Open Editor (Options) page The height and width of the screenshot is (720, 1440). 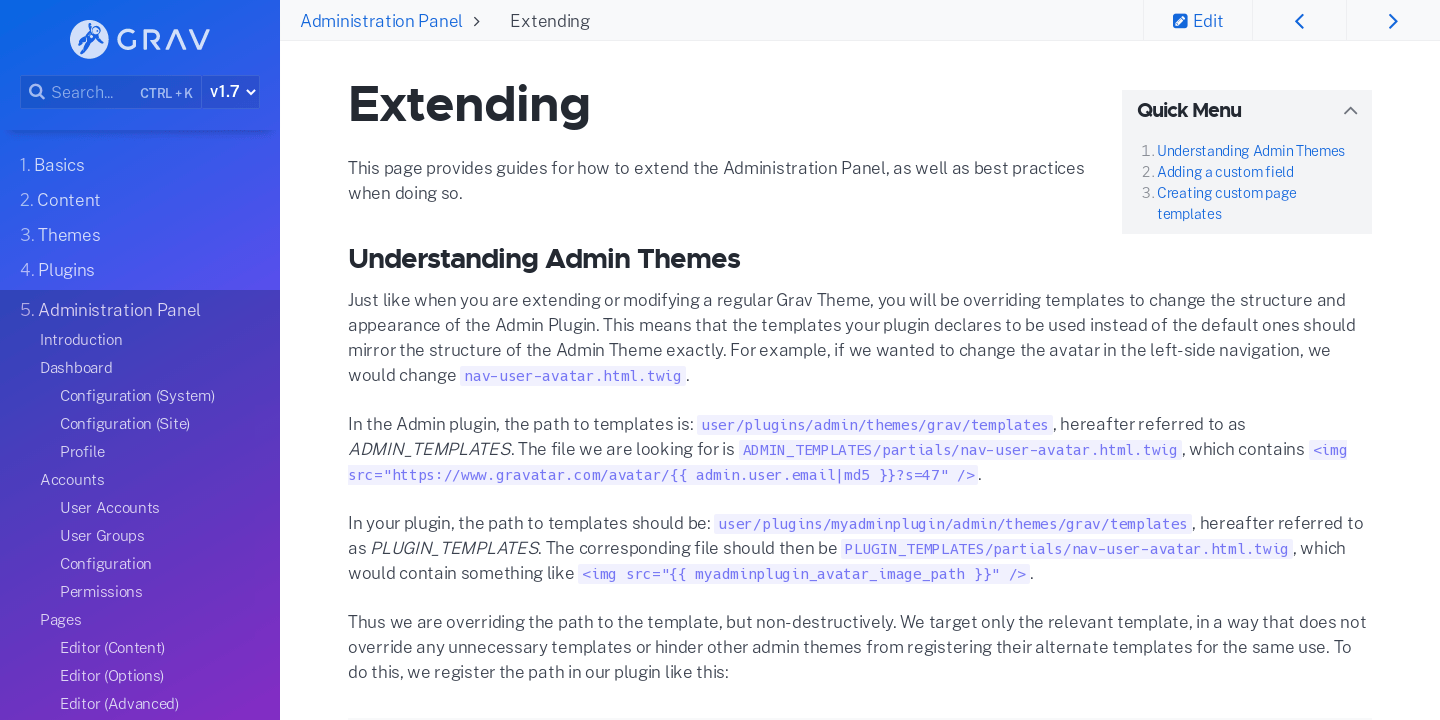[112, 676]
